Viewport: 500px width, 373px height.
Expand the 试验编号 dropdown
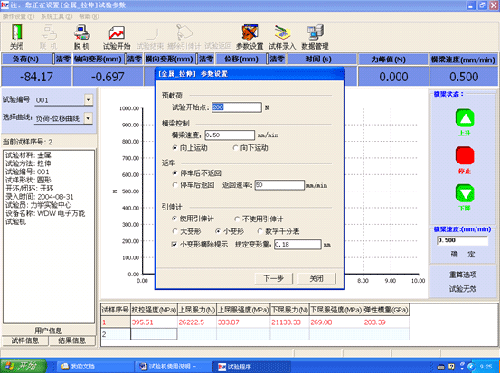click(88, 100)
